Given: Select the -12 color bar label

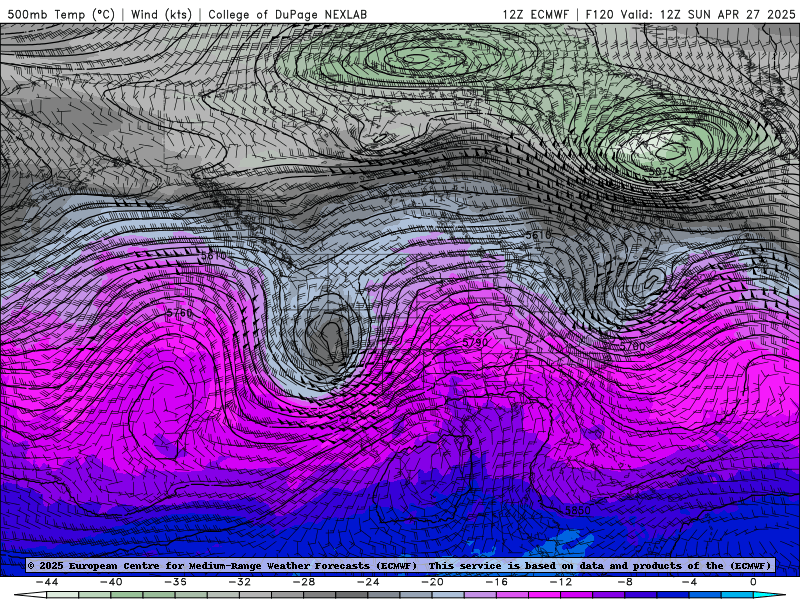Looking at the screenshot, I should click(561, 582).
